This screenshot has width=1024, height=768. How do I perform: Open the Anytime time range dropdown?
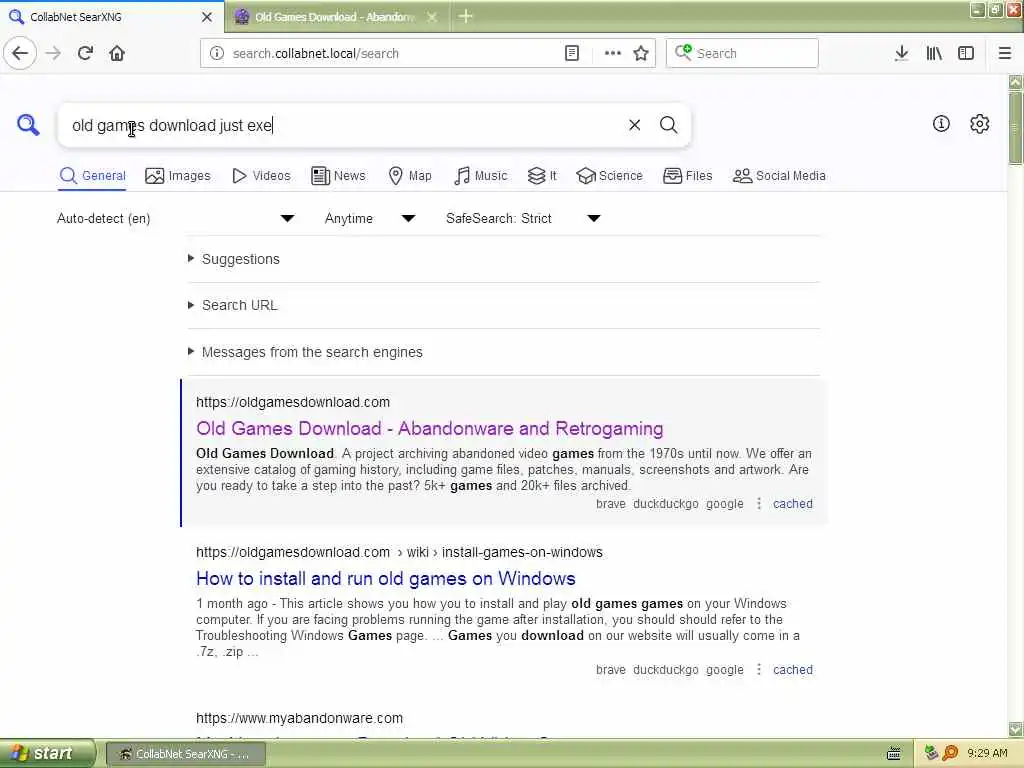click(x=370, y=218)
